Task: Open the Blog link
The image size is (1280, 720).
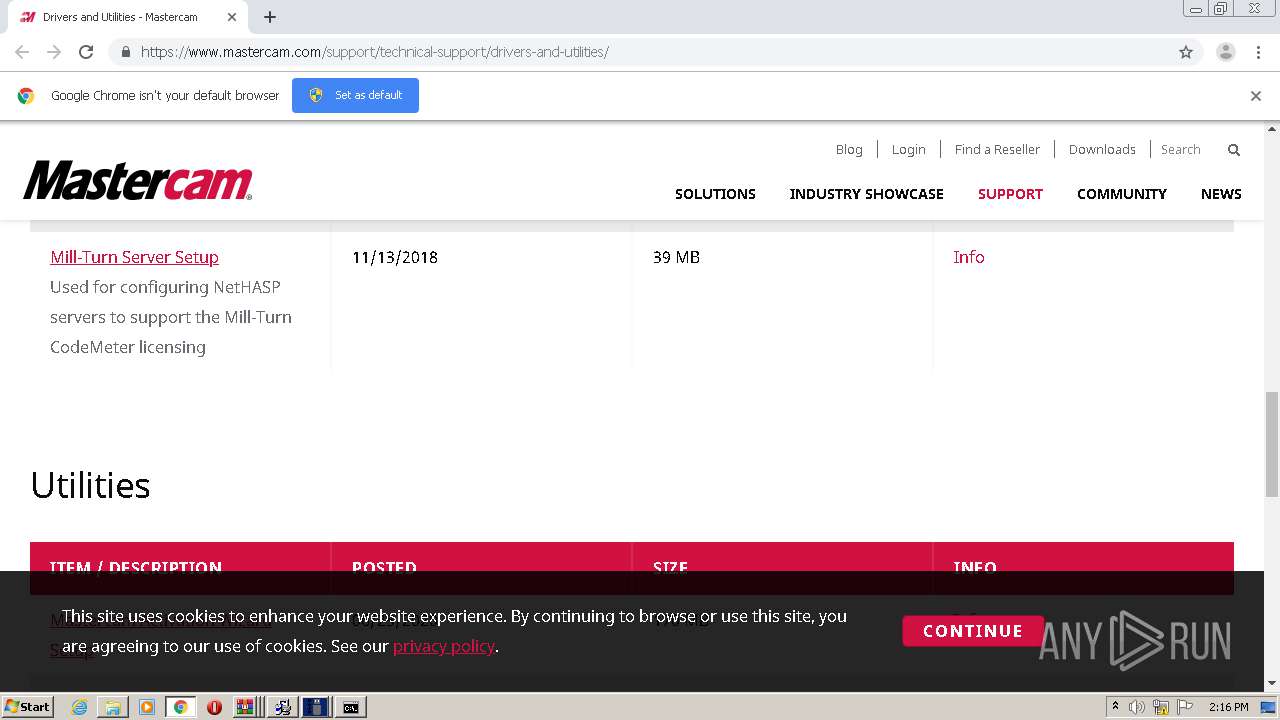Action: click(x=849, y=149)
